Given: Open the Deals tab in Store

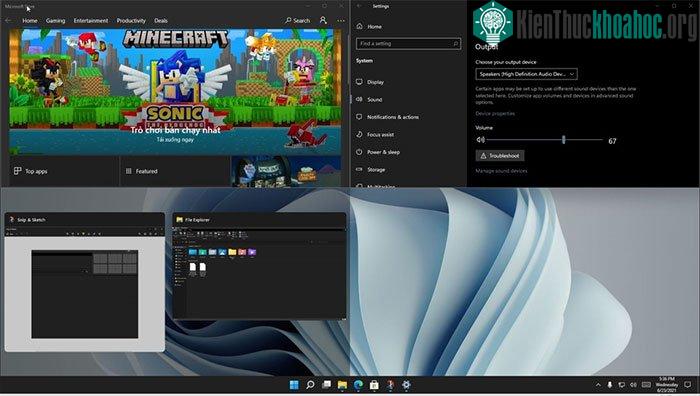Looking at the screenshot, I should tap(161, 21).
